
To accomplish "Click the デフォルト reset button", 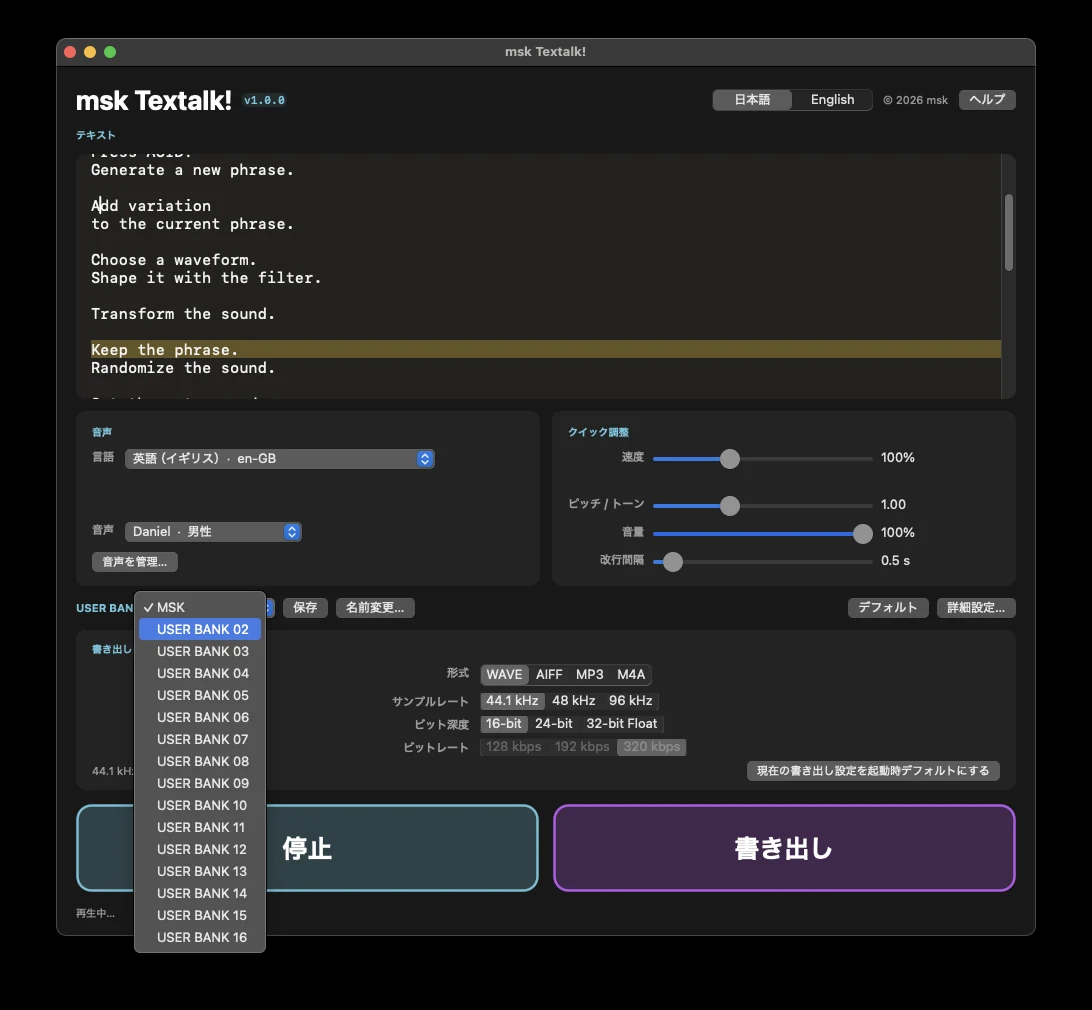I will (888, 607).
